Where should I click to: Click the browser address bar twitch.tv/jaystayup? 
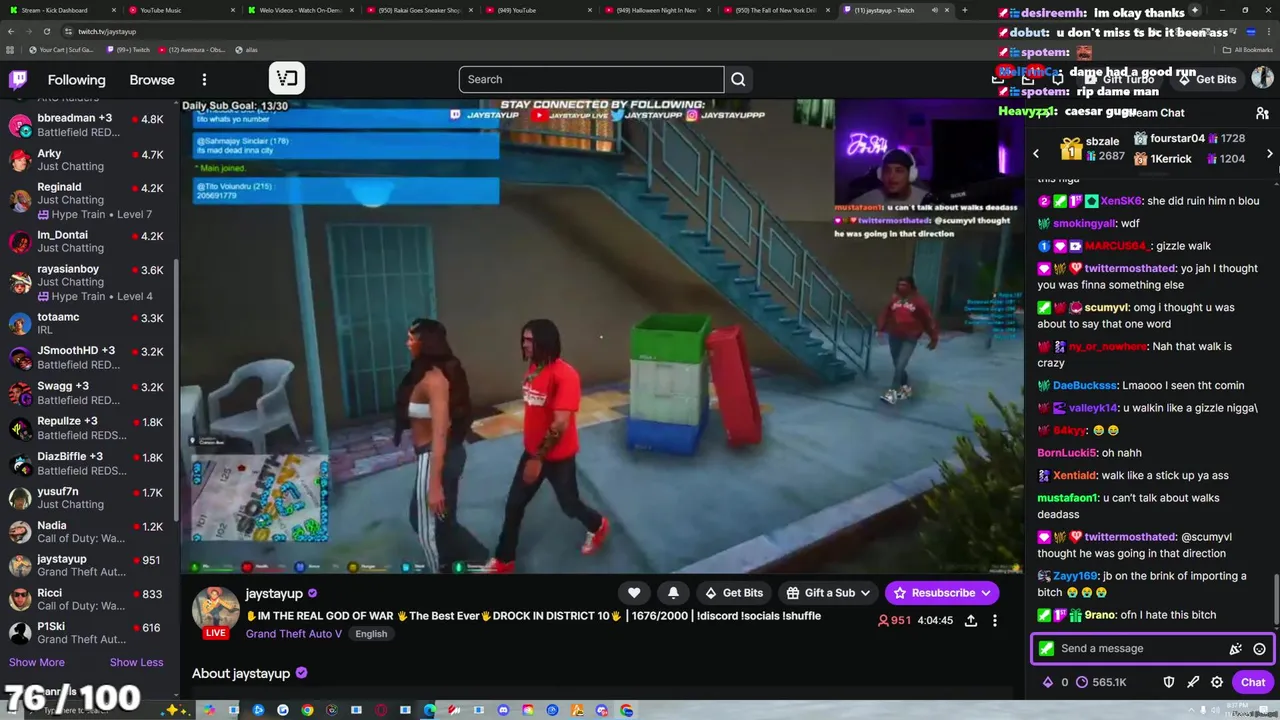[105, 31]
